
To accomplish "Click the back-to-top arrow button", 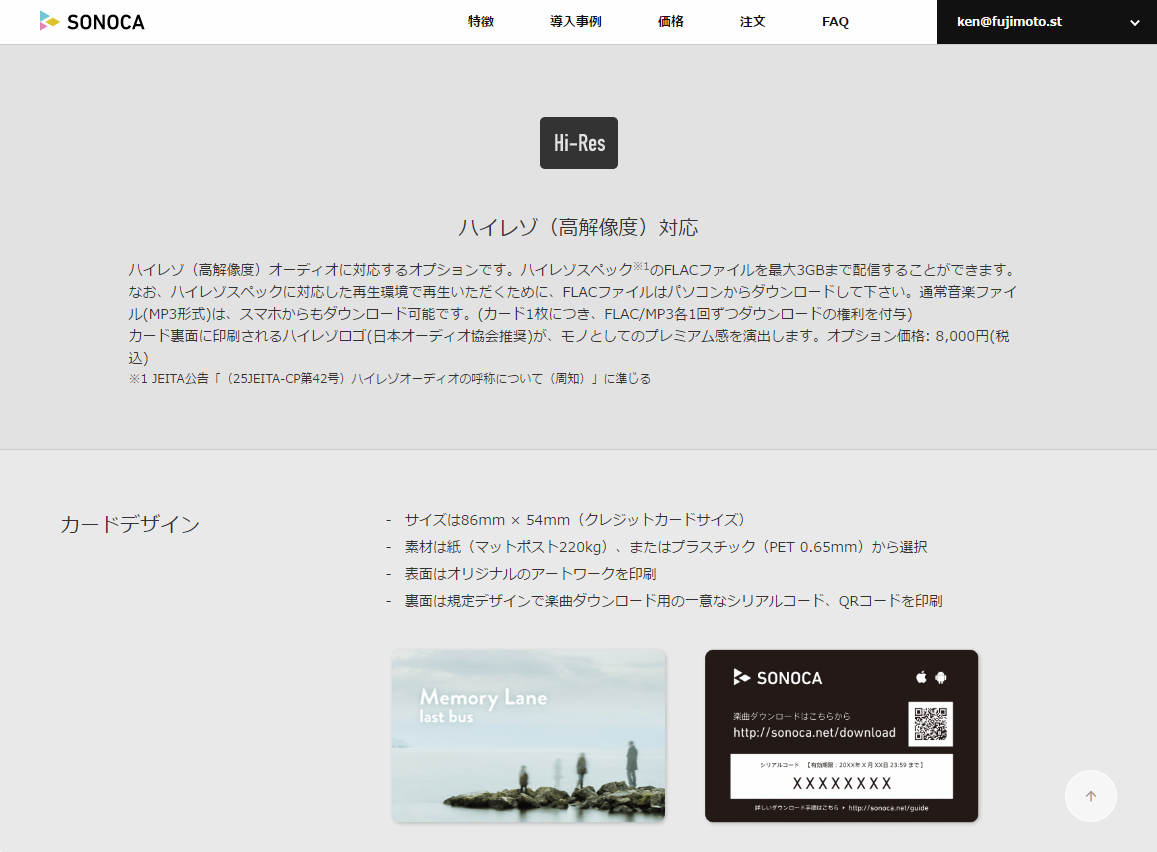I will click(1091, 796).
